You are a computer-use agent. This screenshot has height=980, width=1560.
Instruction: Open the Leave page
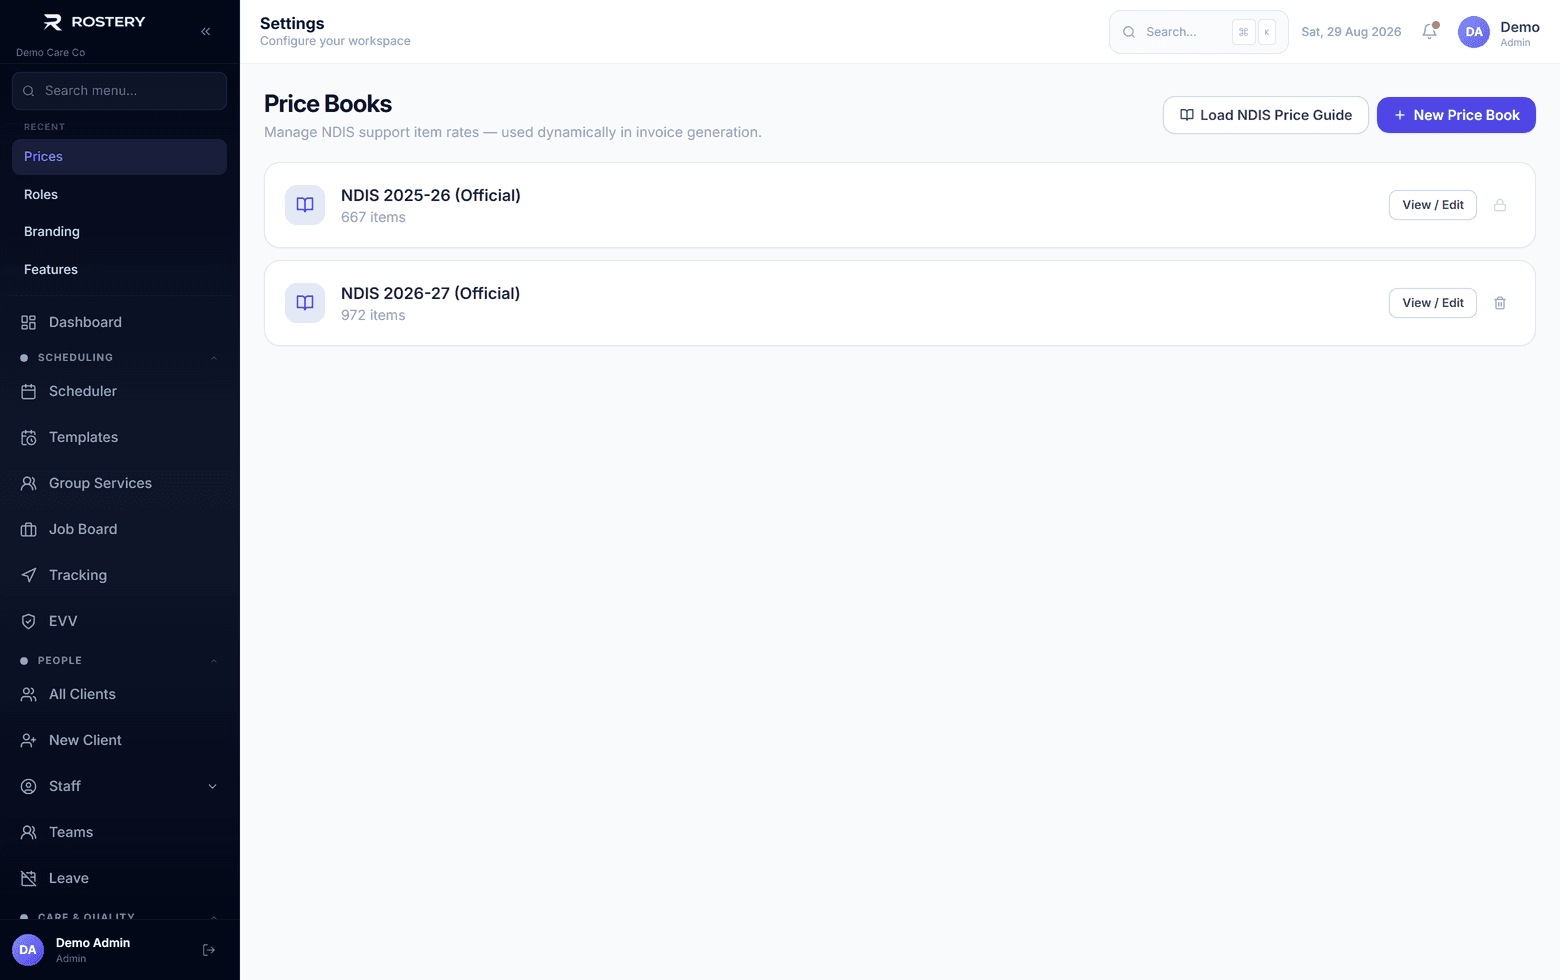(x=119, y=878)
